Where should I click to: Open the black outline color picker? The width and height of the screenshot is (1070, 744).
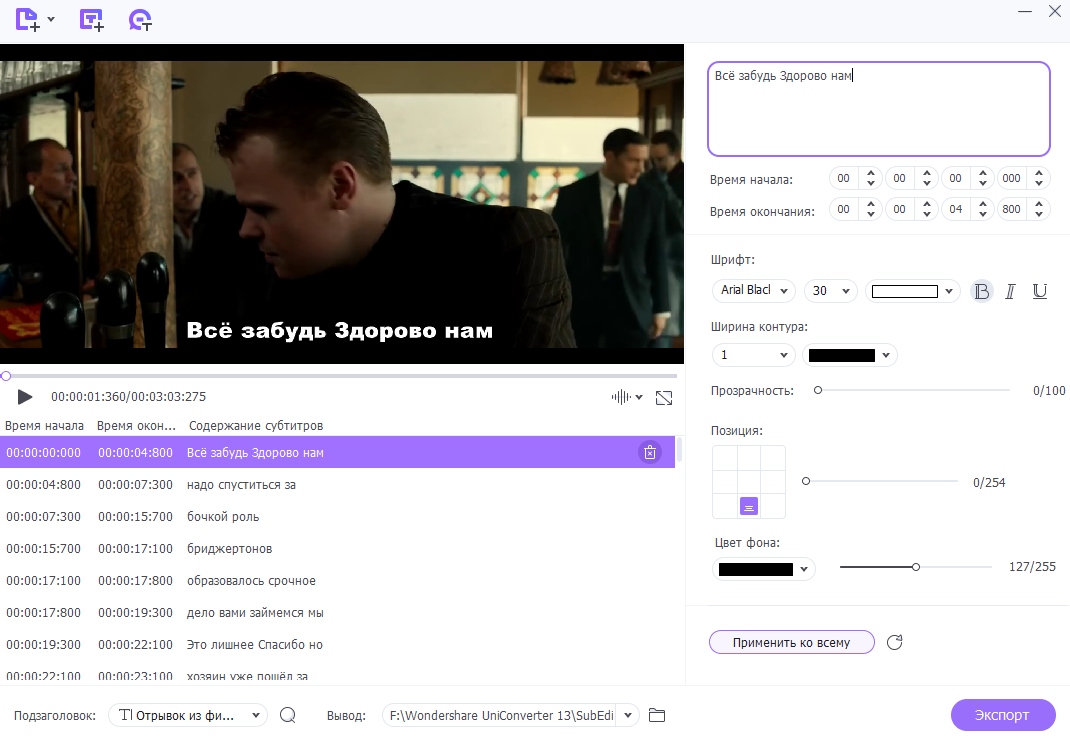[850, 355]
